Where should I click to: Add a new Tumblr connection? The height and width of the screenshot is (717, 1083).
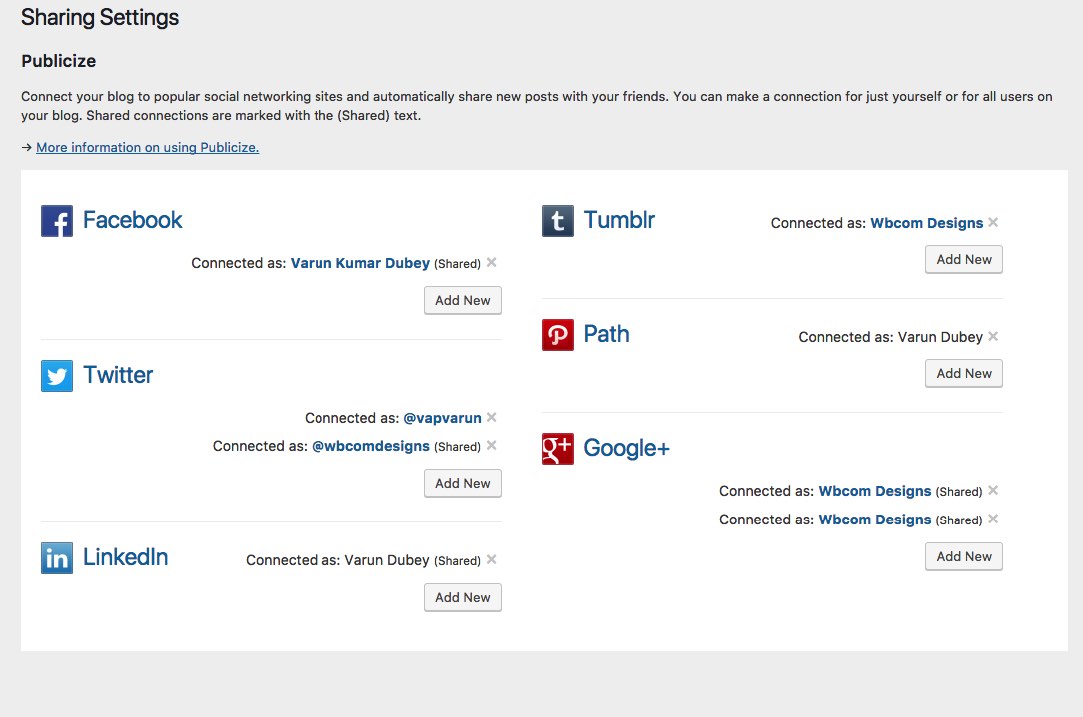click(x=964, y=260)
